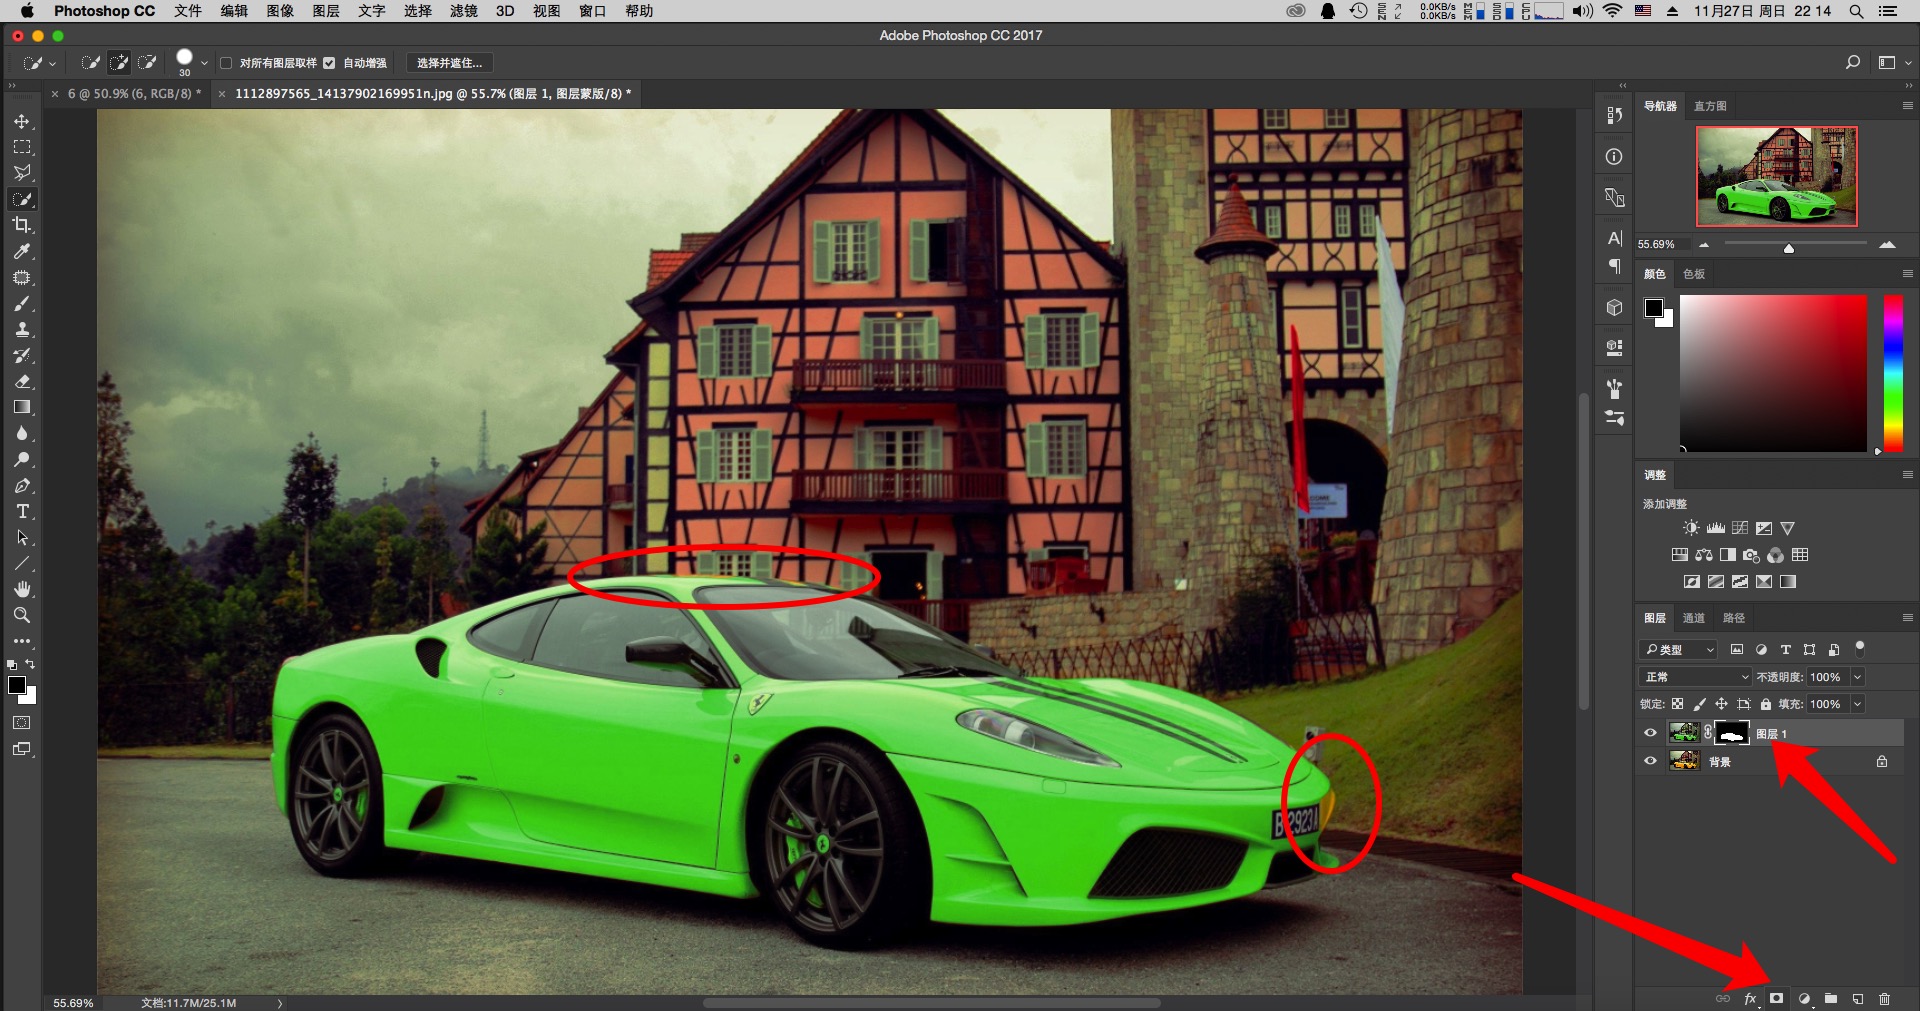Viewport: 1920px width, 1011px height.
Task: Open the Layers panel options menu
Action: pyautogui.click(x=1907, y=618)
